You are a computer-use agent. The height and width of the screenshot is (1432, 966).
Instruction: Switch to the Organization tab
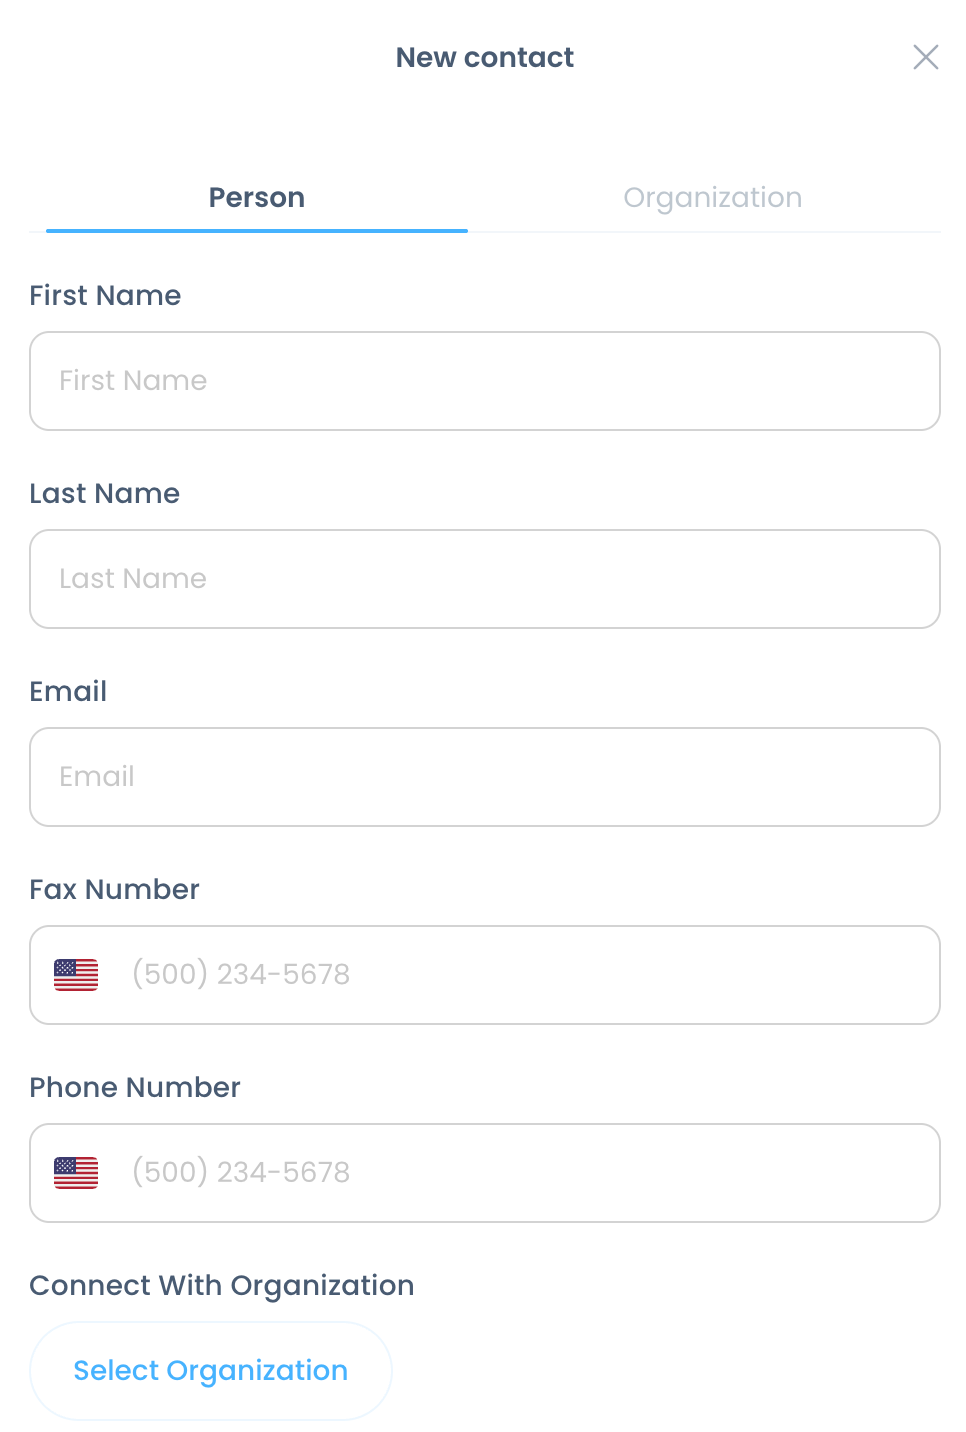coord(712,198)
